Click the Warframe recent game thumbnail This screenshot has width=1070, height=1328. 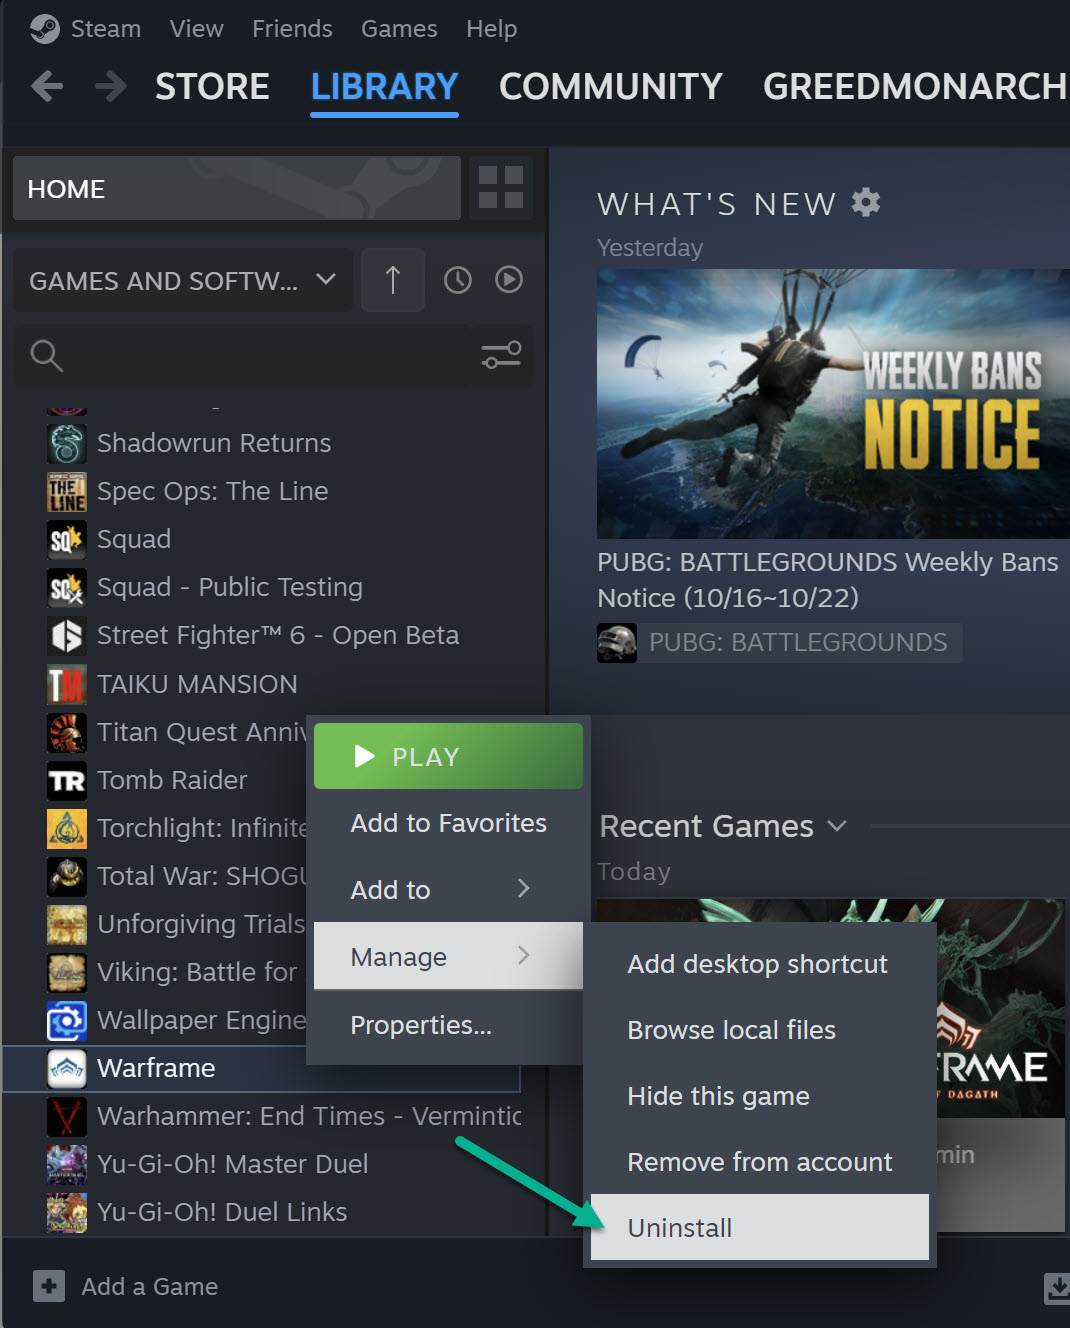(1000, 1008)
